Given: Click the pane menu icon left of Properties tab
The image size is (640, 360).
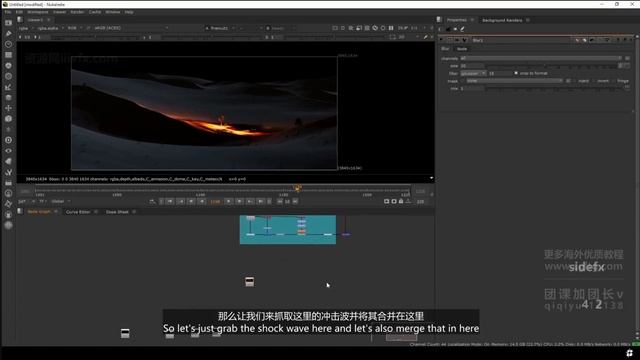Looking at the screenshot, I should click(x=440, y=20).
